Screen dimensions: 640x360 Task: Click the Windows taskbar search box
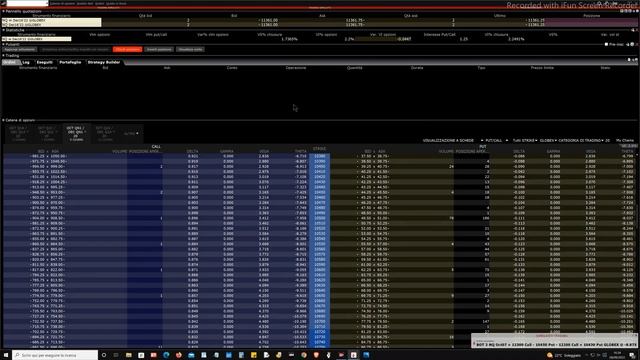[55, 355]
